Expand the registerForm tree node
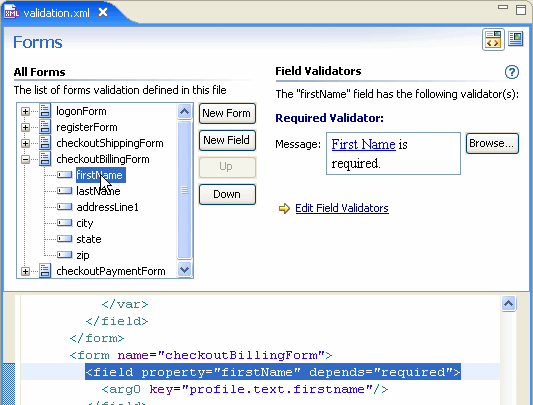533x405 pixels. tap(25, 127)
